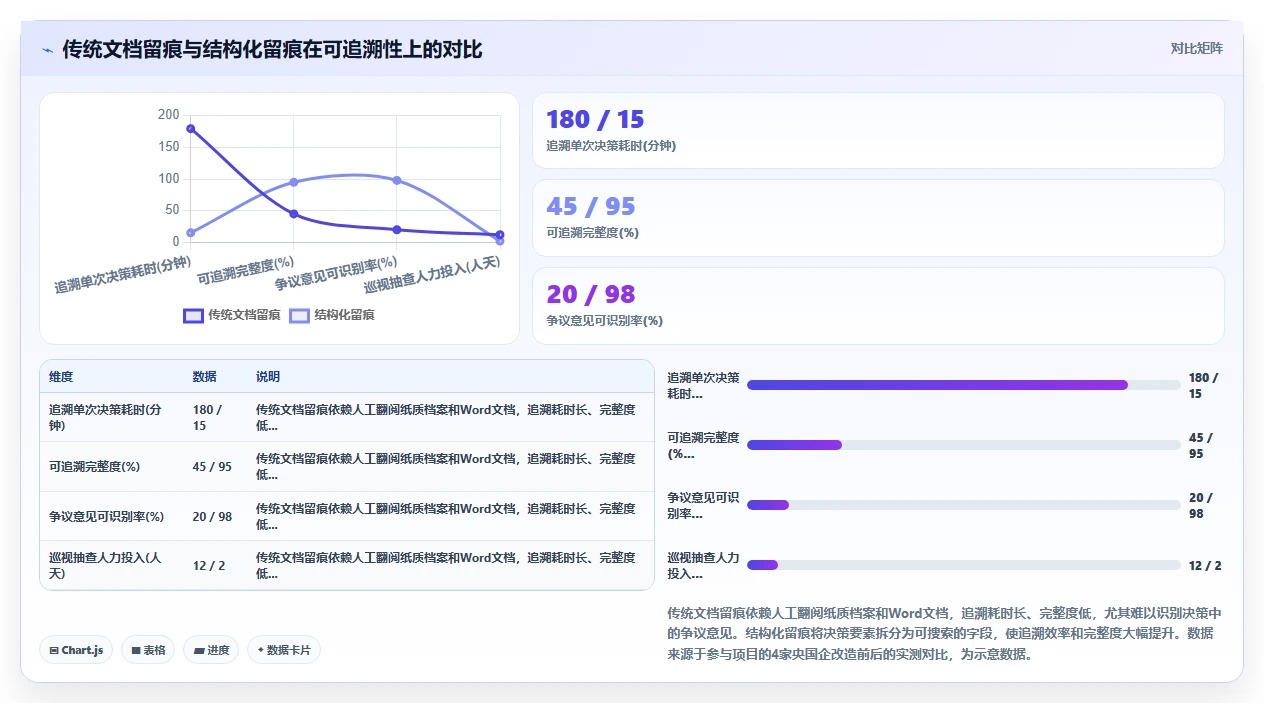This screenshot has width=1264, height=703.
Task: Open the 20 / 98 data card
Action: (878, 306)
